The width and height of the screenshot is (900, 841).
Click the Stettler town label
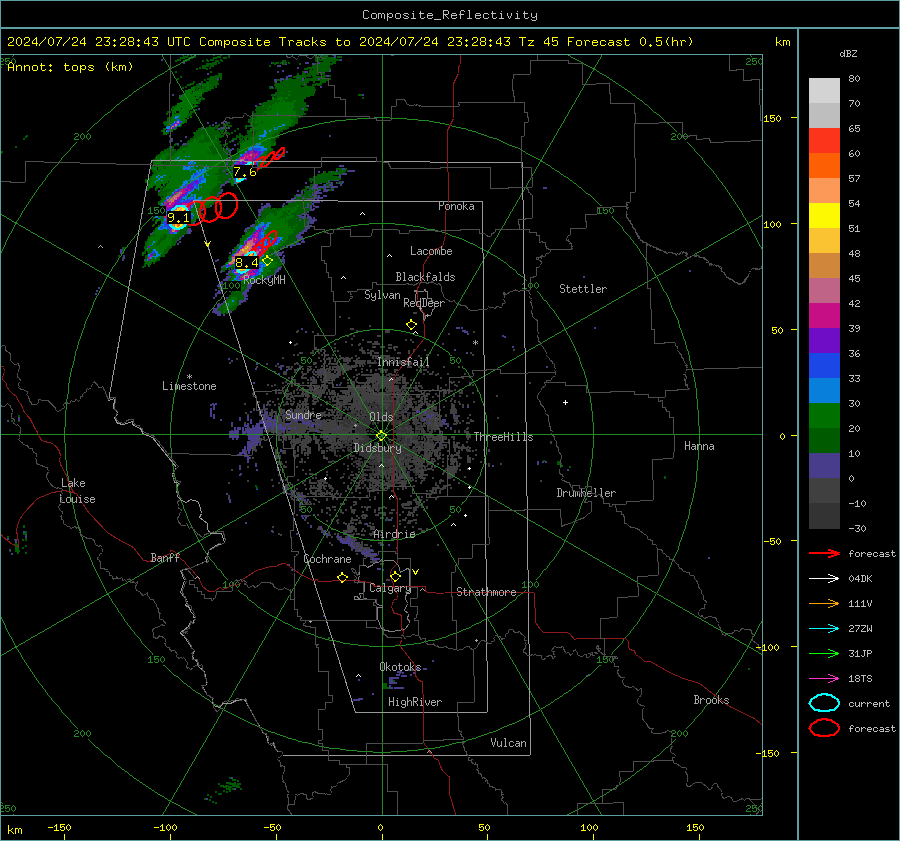583,289
